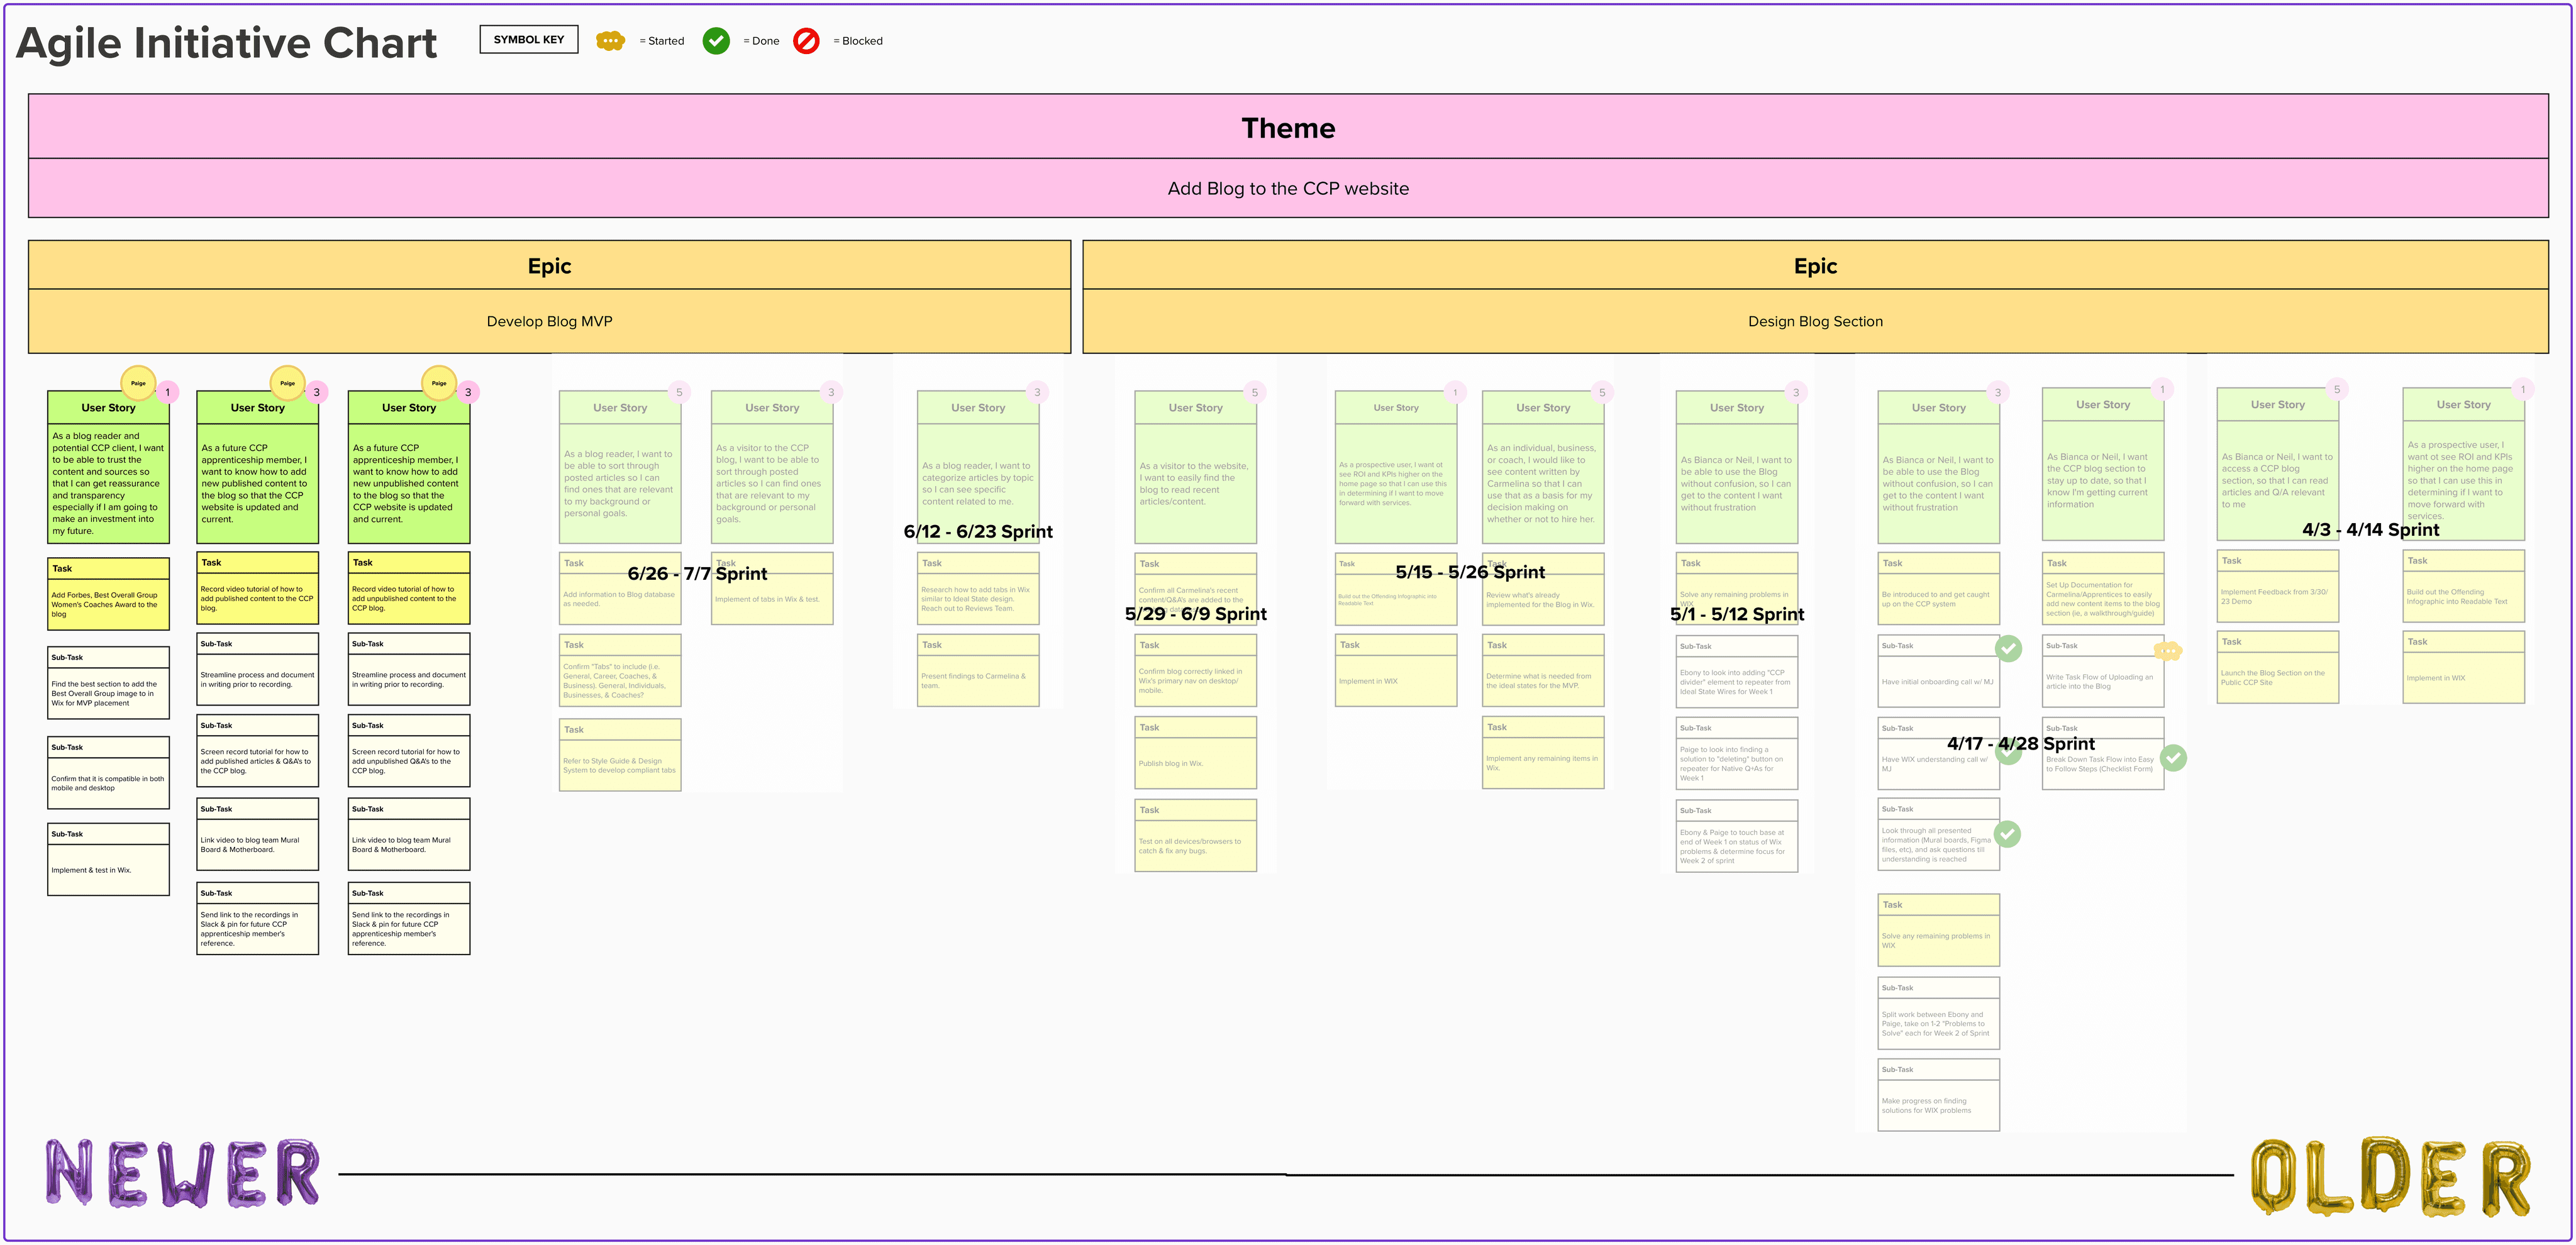This screenshot has width=2576, height=1245.
Task: Toggle done check on 'Have WIX understanding call' sub-task
Action: tap(2010, 756)
